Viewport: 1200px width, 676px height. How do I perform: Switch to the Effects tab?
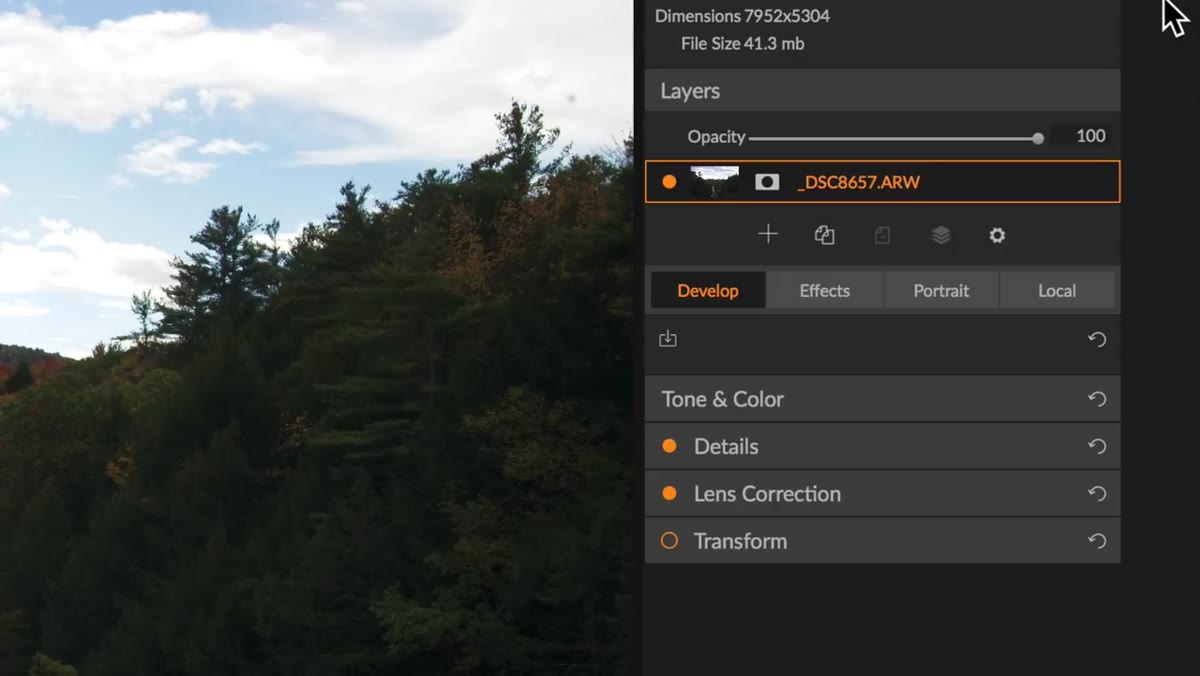825,290
